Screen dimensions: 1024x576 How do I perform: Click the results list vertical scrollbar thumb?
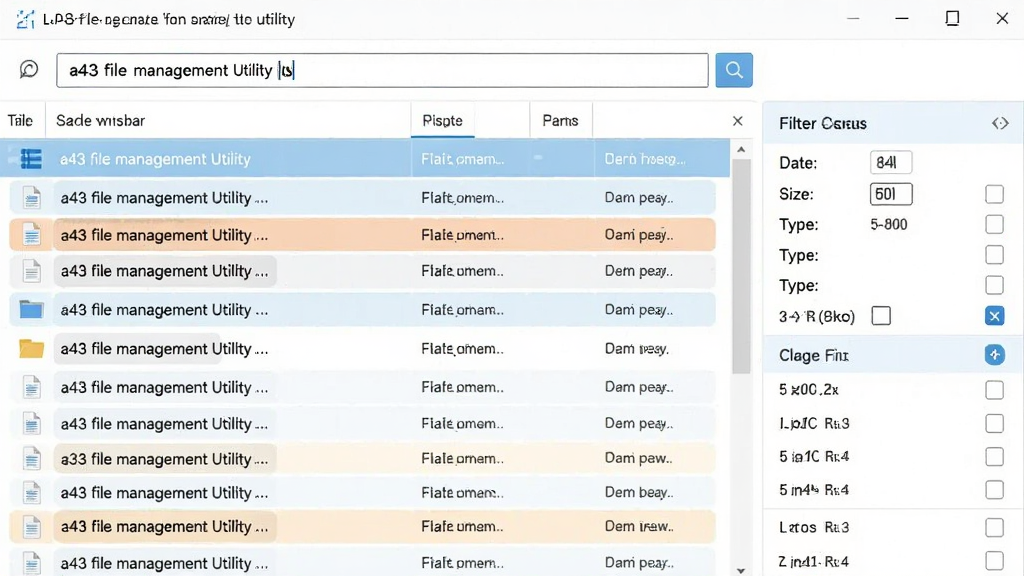[x=741, y=266]
